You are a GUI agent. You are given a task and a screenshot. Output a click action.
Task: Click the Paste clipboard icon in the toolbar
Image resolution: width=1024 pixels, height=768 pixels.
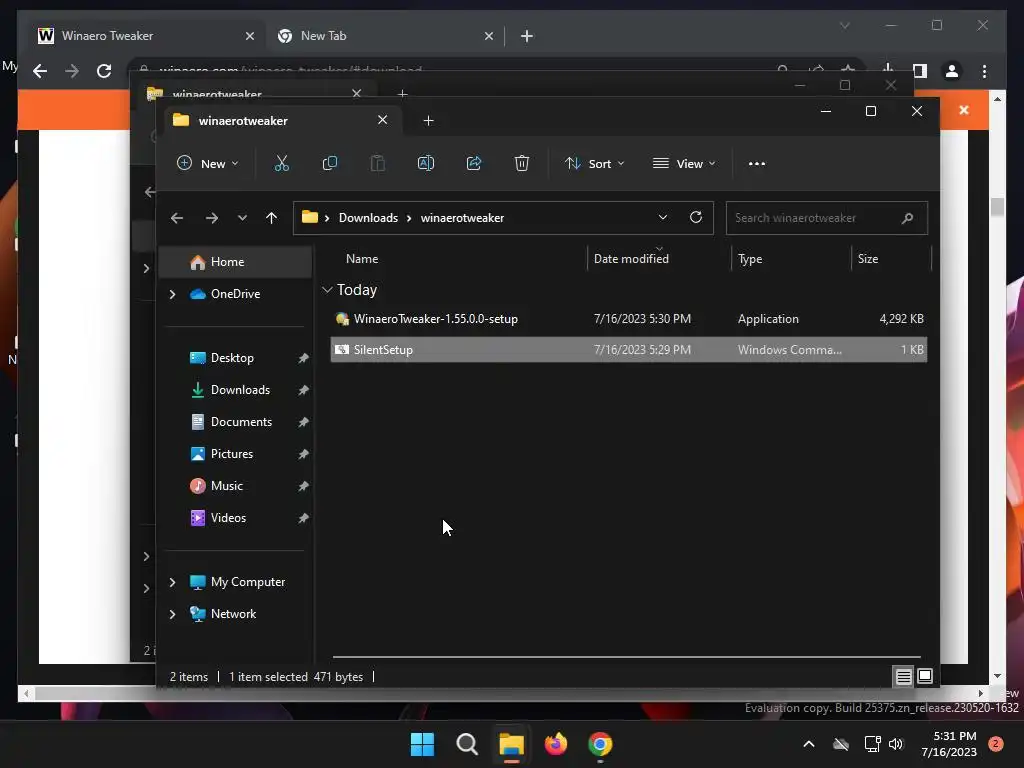[377, 163]
